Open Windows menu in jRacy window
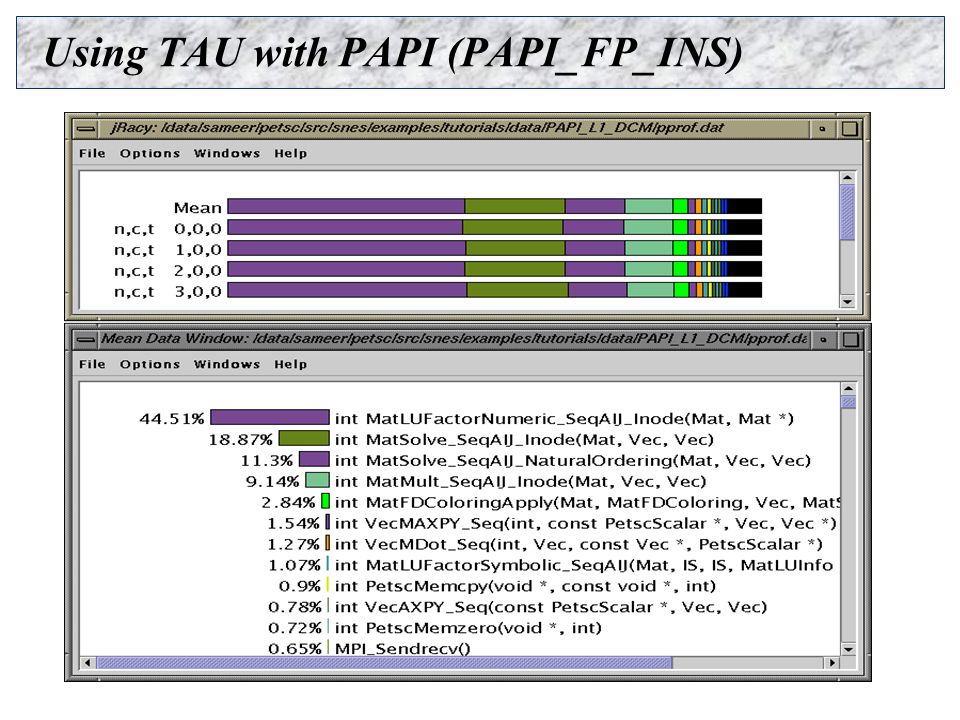Screen dimensions: 960x720 point(227,153)
